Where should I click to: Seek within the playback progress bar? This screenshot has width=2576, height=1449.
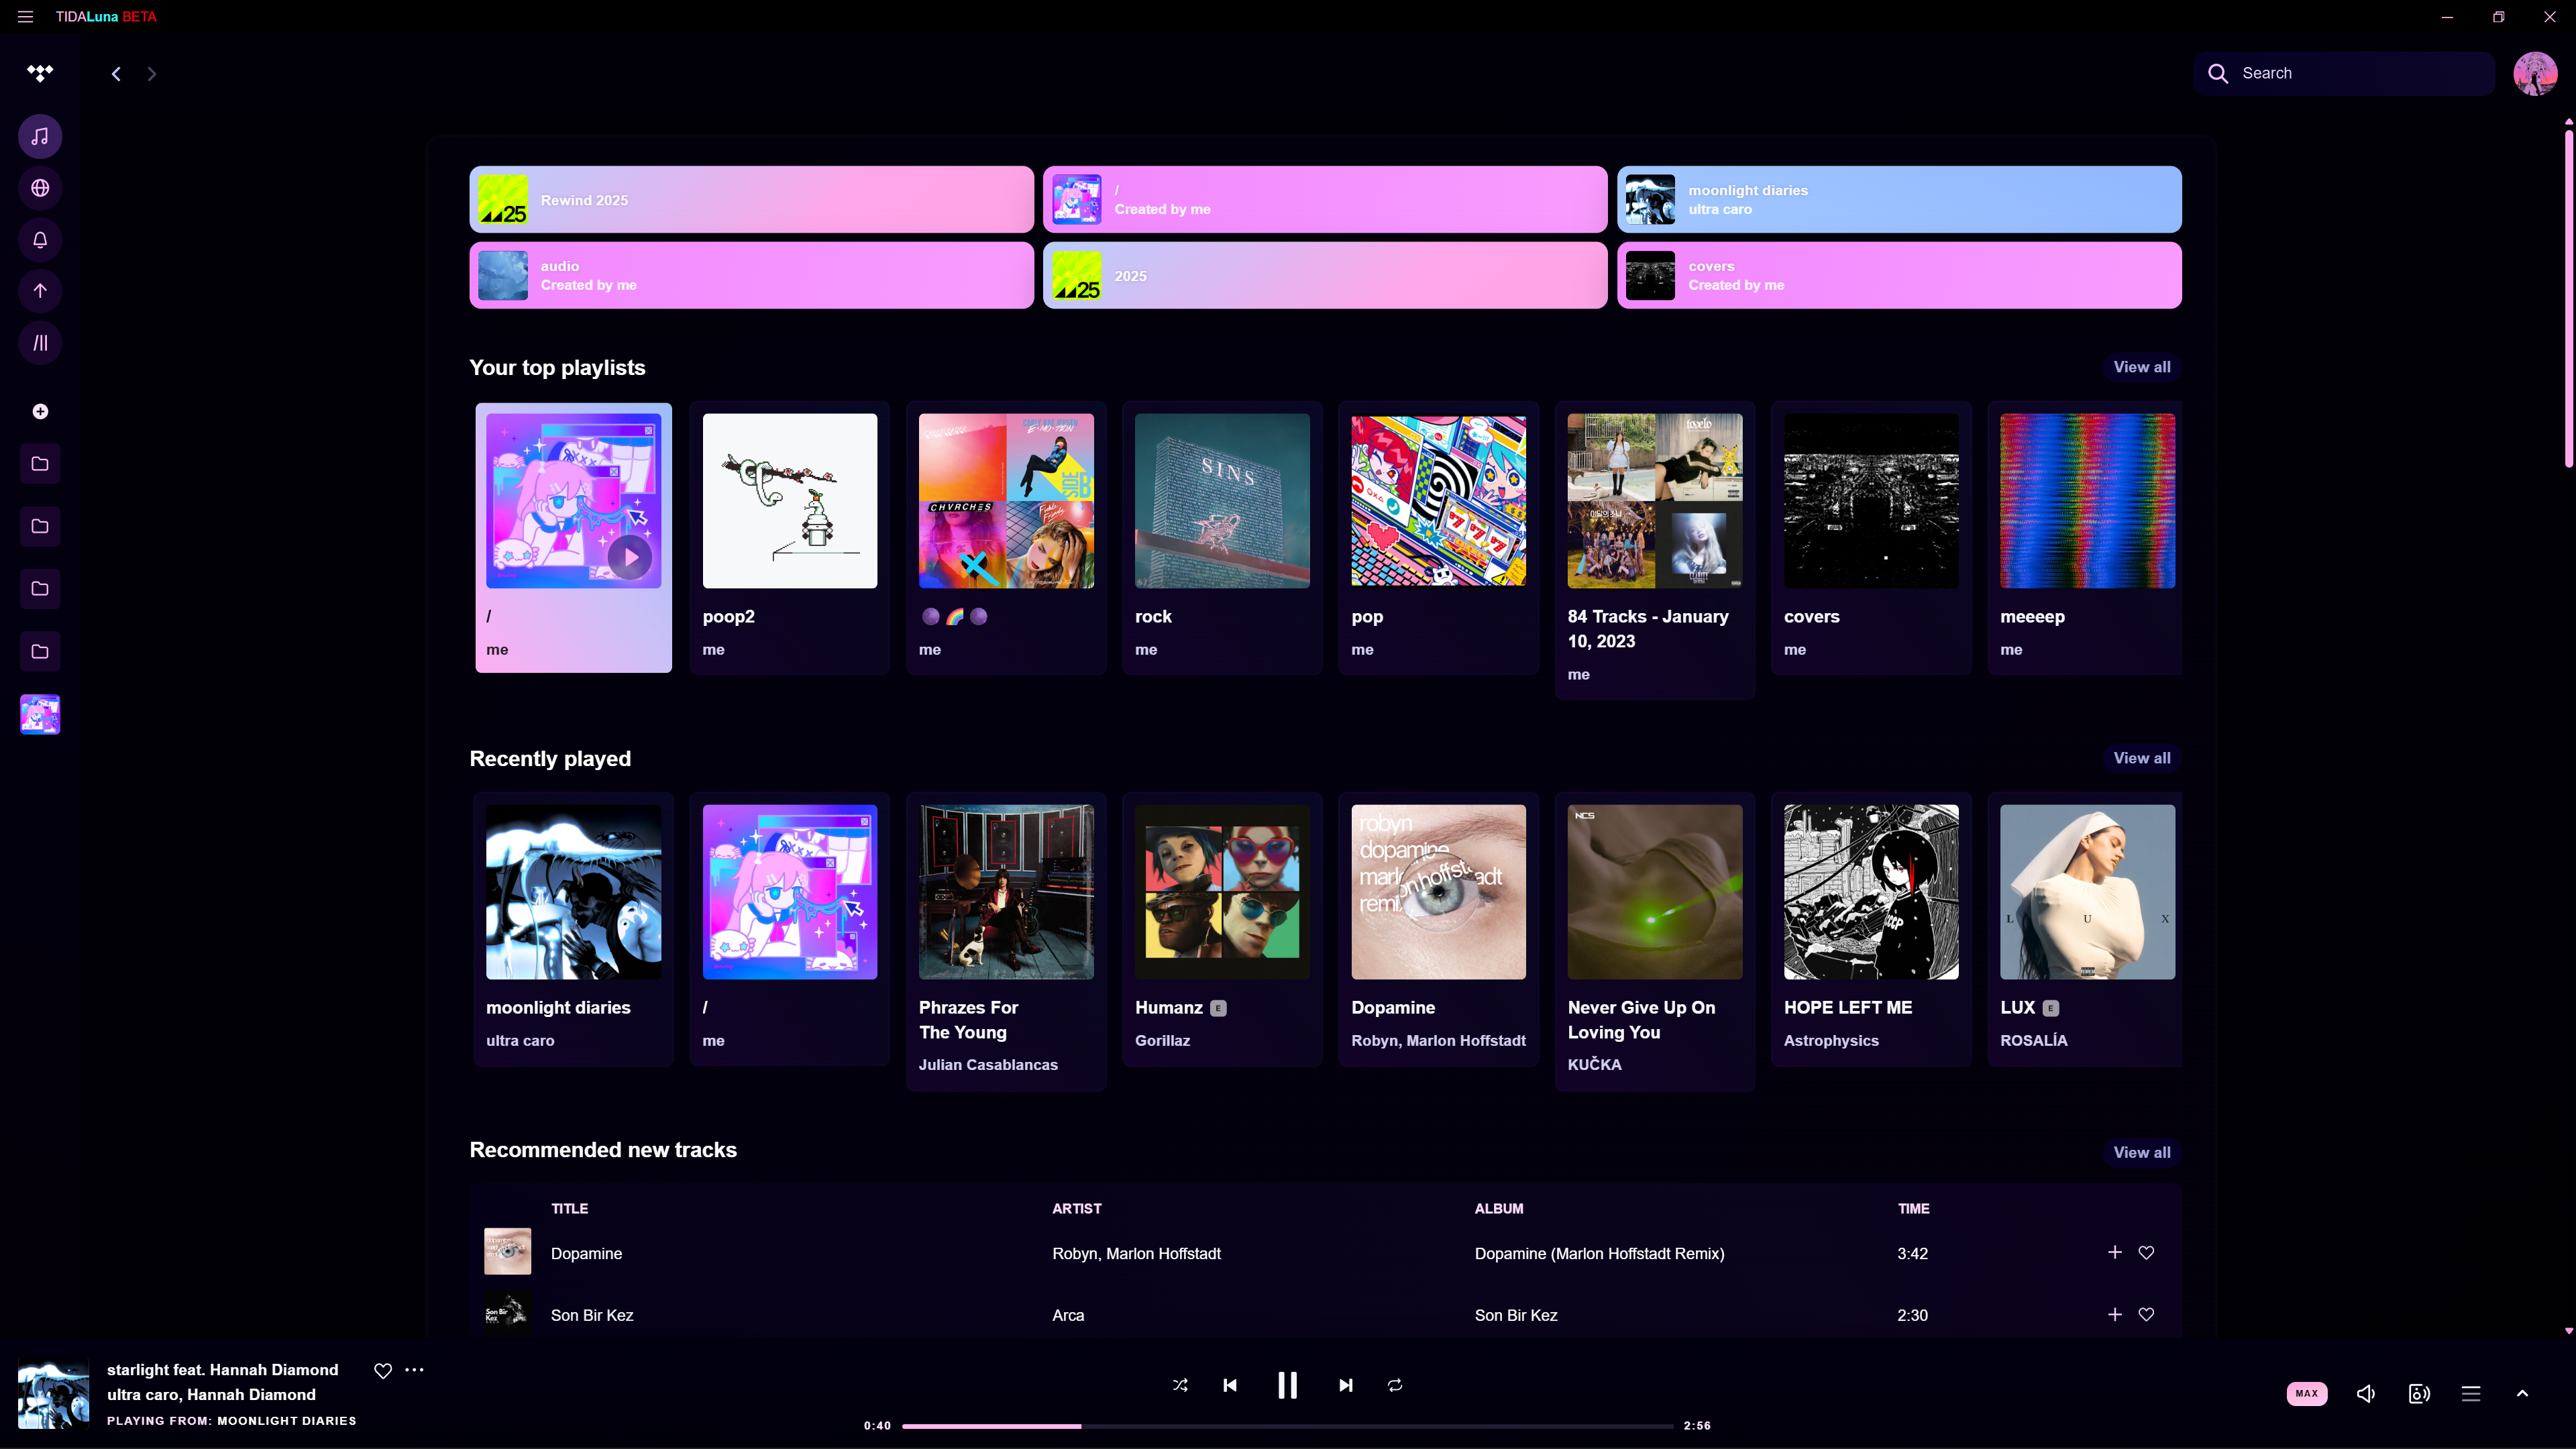(x=1287, y=1426)
